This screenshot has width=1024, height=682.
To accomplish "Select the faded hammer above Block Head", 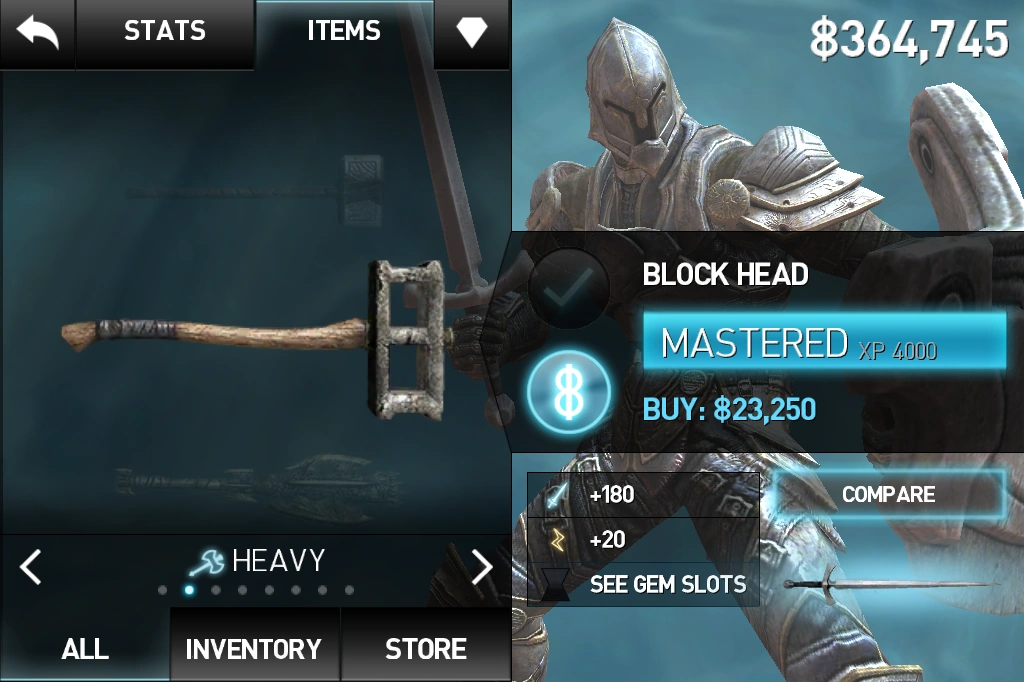I will pos(255,191).
